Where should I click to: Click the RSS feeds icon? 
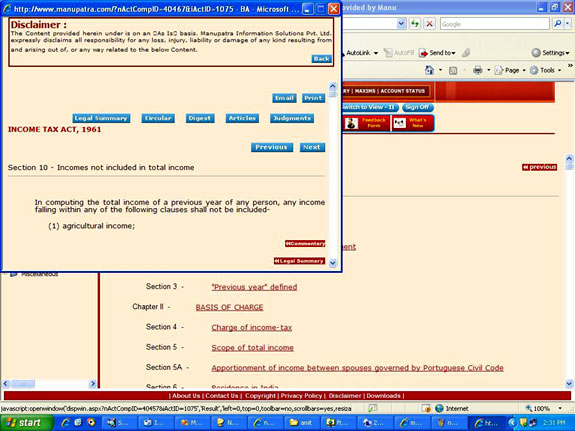click(453, 70)
